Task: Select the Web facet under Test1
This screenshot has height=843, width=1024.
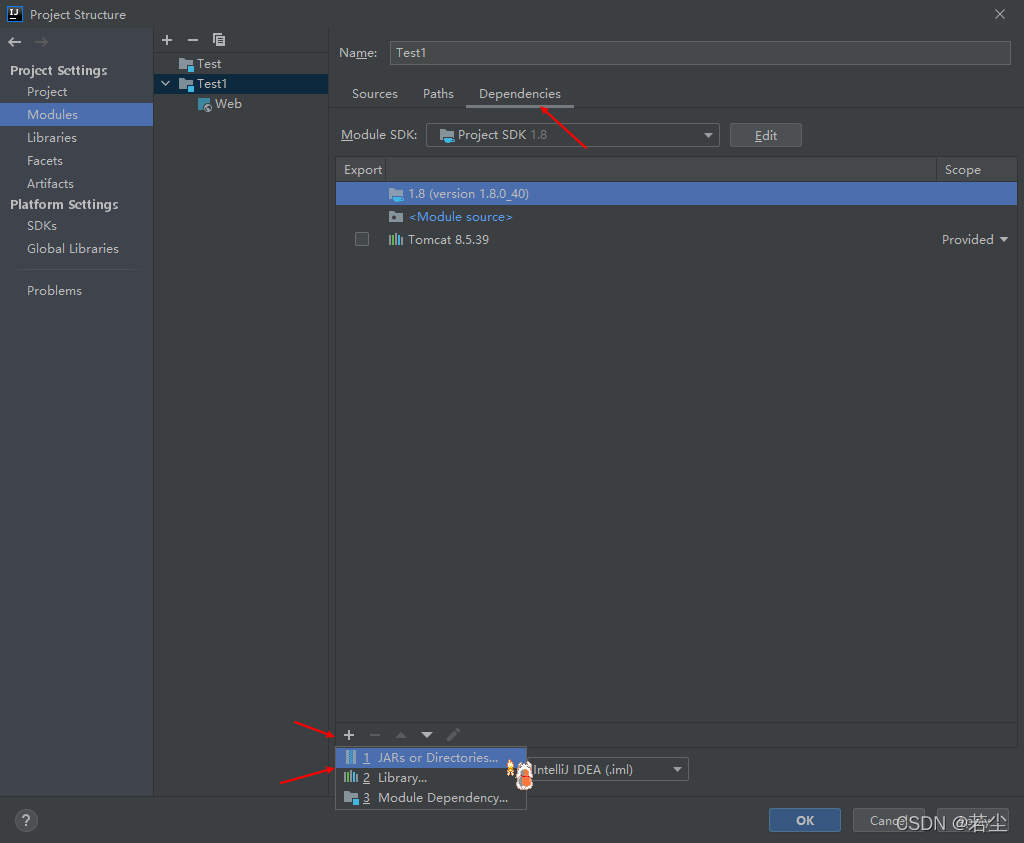Action: (x=241, y=104)
